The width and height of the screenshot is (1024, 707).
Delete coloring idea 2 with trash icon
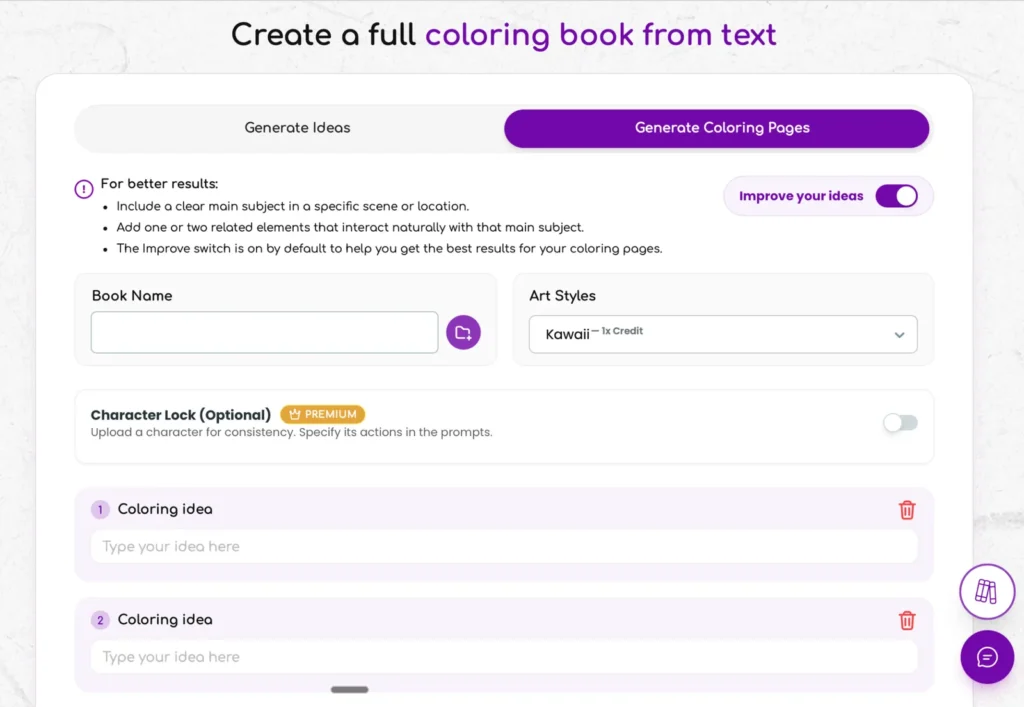[x=907, y=620]
